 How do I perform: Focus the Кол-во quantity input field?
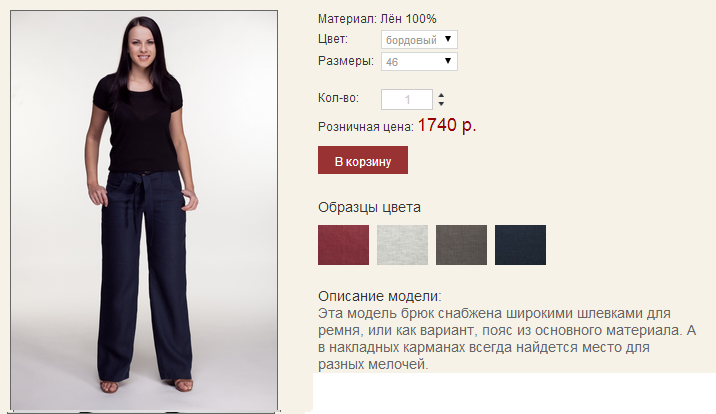[x=407, y=100]
